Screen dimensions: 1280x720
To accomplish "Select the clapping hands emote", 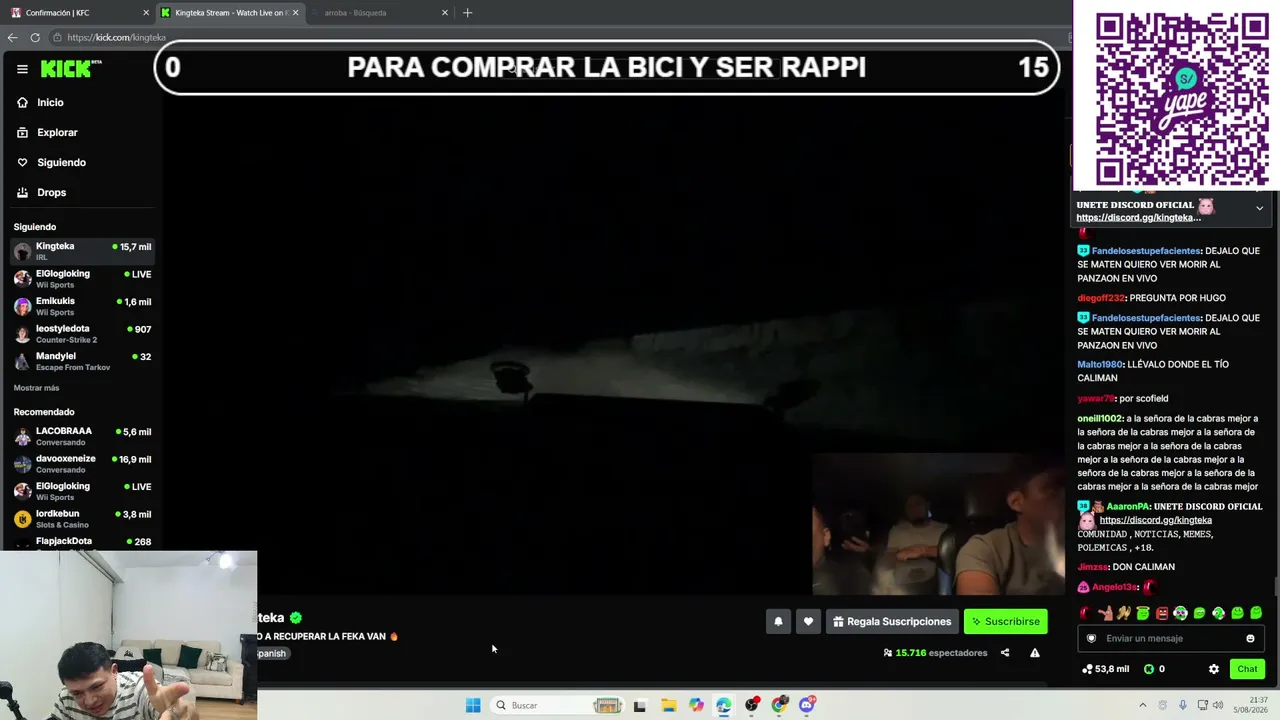I will point(1123,613).
